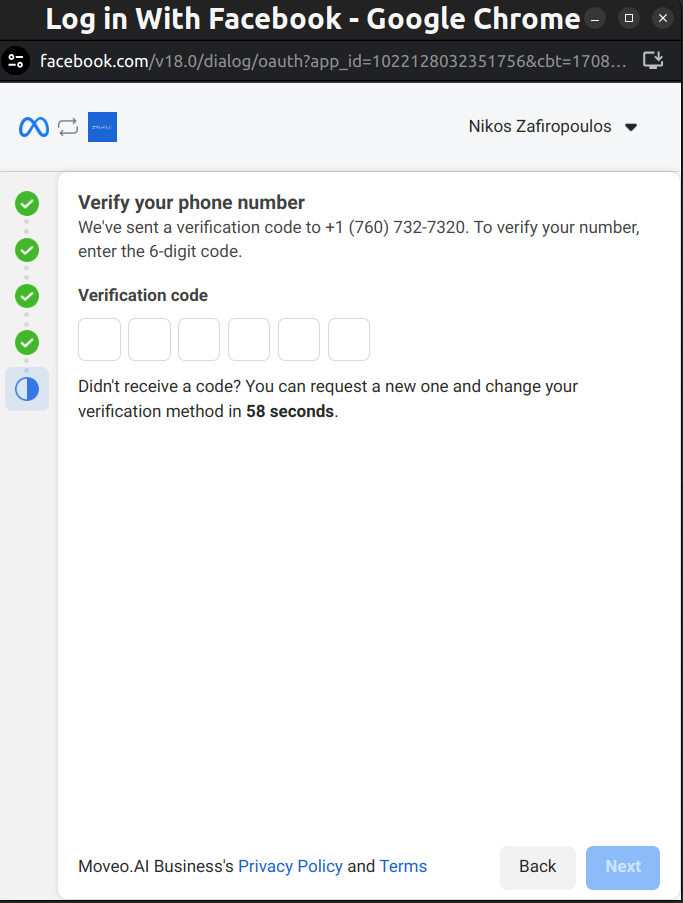Click the second verification code digit box
Viewport: 683px width, 903px height.
coord(150,339)
